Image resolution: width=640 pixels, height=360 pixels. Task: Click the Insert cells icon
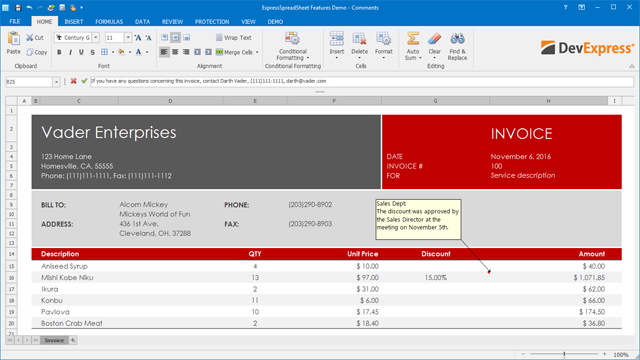(337, 39)
